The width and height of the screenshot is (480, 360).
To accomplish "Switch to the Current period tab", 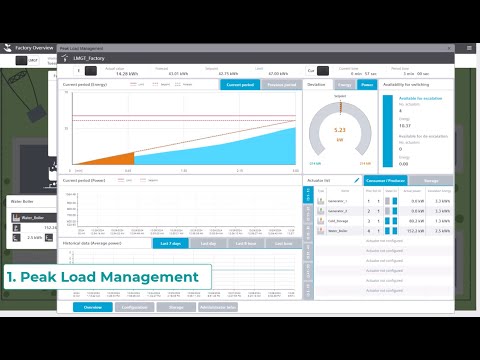I will (x=240, y=85).
